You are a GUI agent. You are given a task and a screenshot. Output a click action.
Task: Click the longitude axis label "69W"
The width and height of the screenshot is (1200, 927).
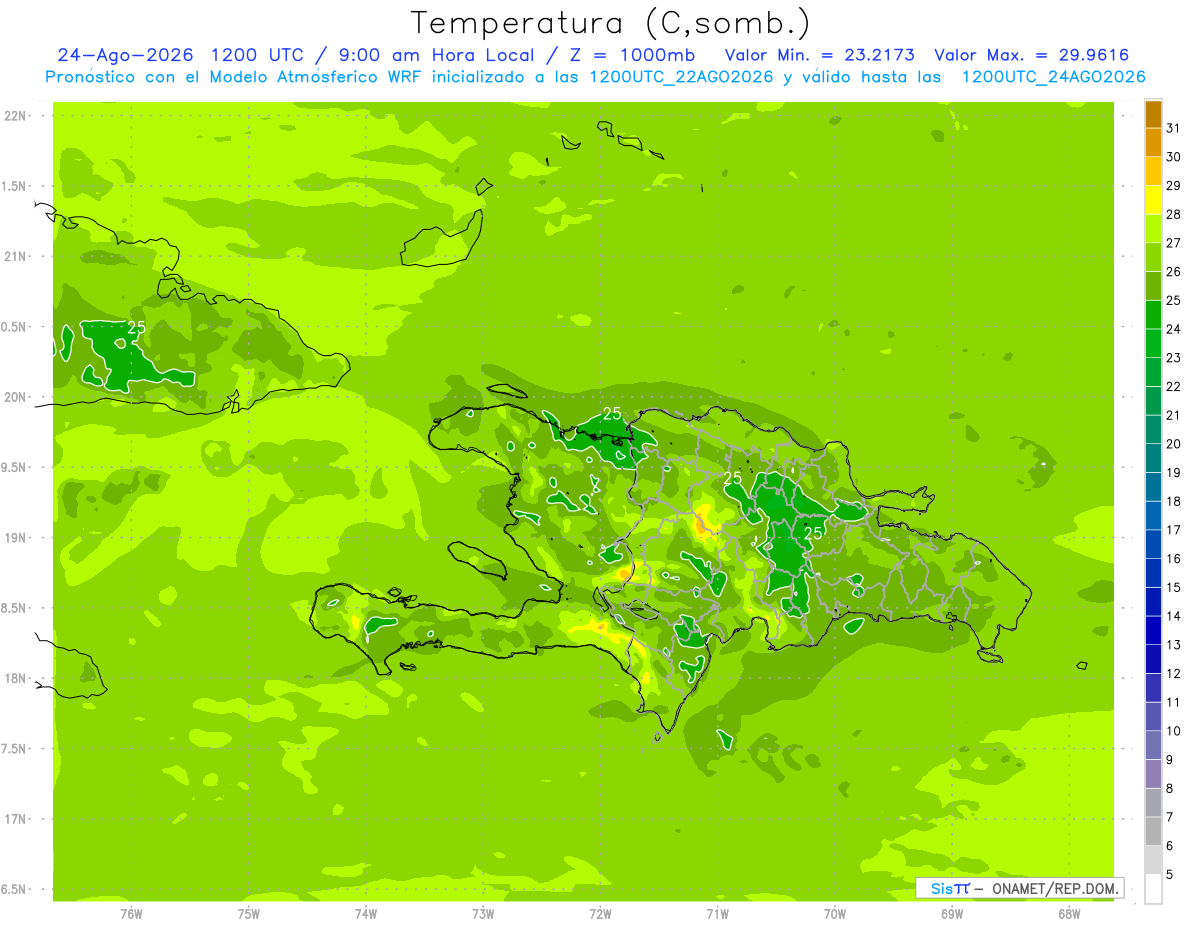pyautogui.click(x=952, y=914)
